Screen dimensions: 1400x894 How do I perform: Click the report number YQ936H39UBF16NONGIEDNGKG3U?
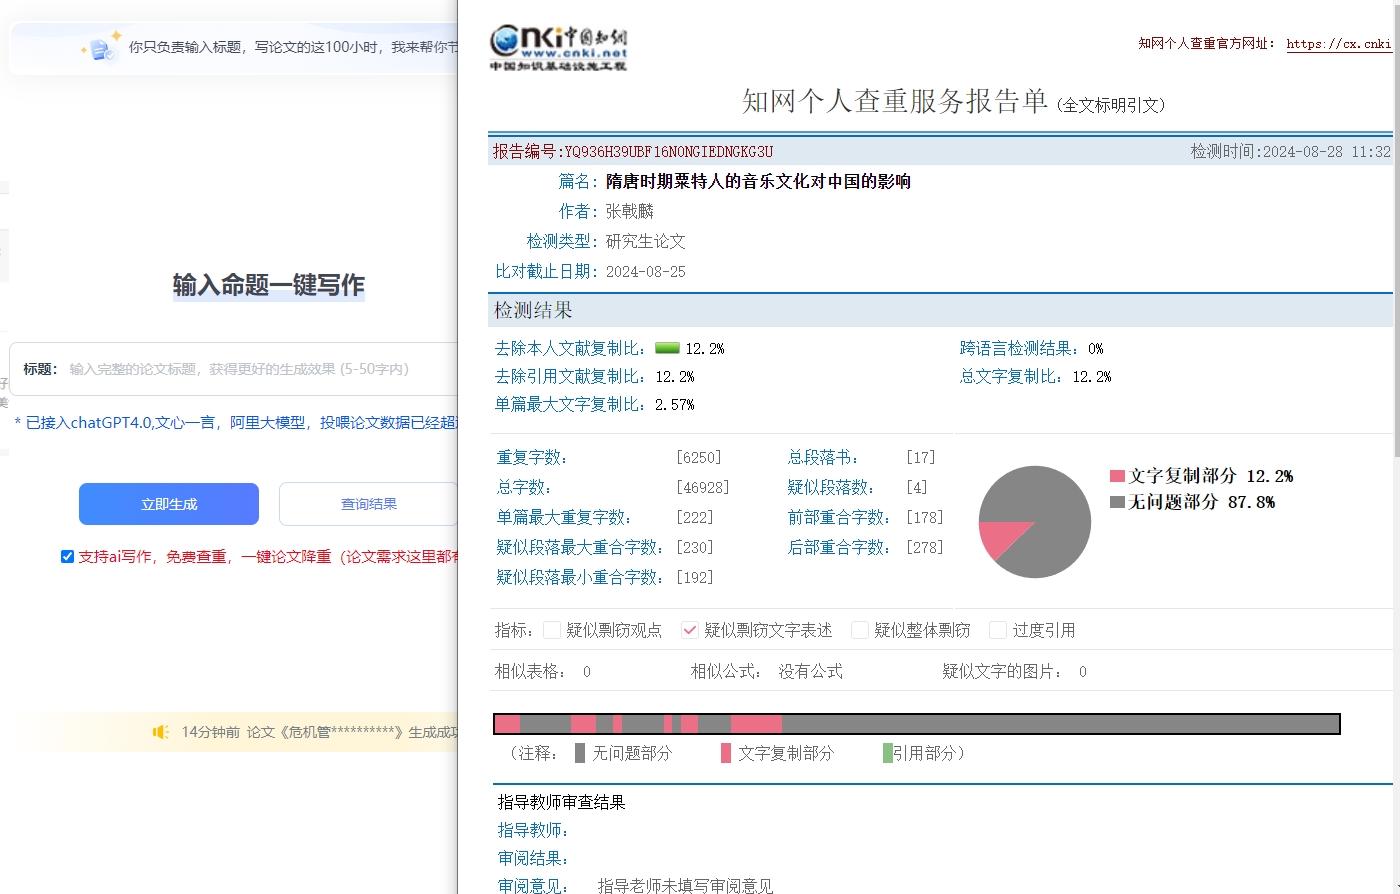(669, 152)
